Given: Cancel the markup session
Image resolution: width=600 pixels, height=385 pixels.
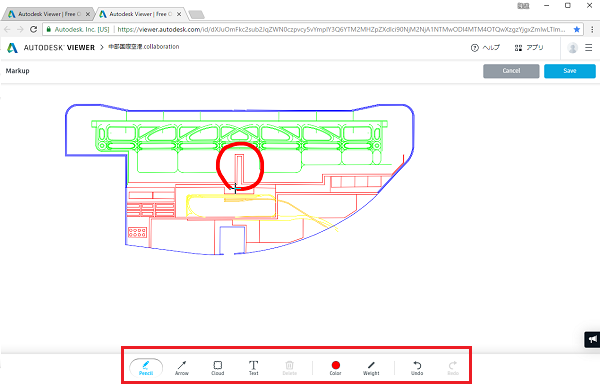Looking at the screenshot, I should [511, 71].
